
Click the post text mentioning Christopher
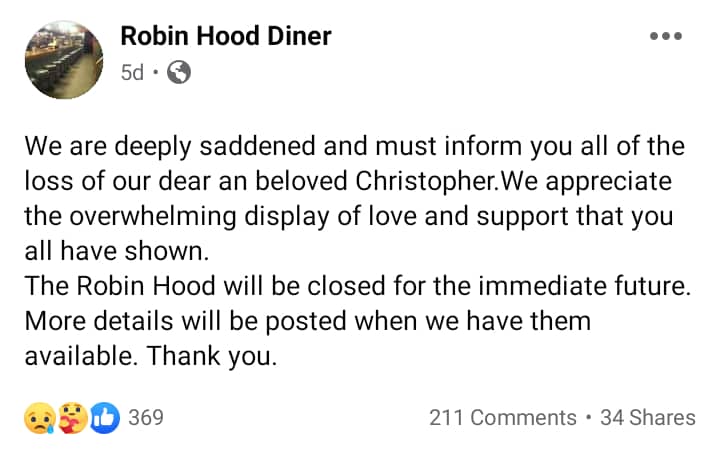pyautogui.click(x=348, y=181)
